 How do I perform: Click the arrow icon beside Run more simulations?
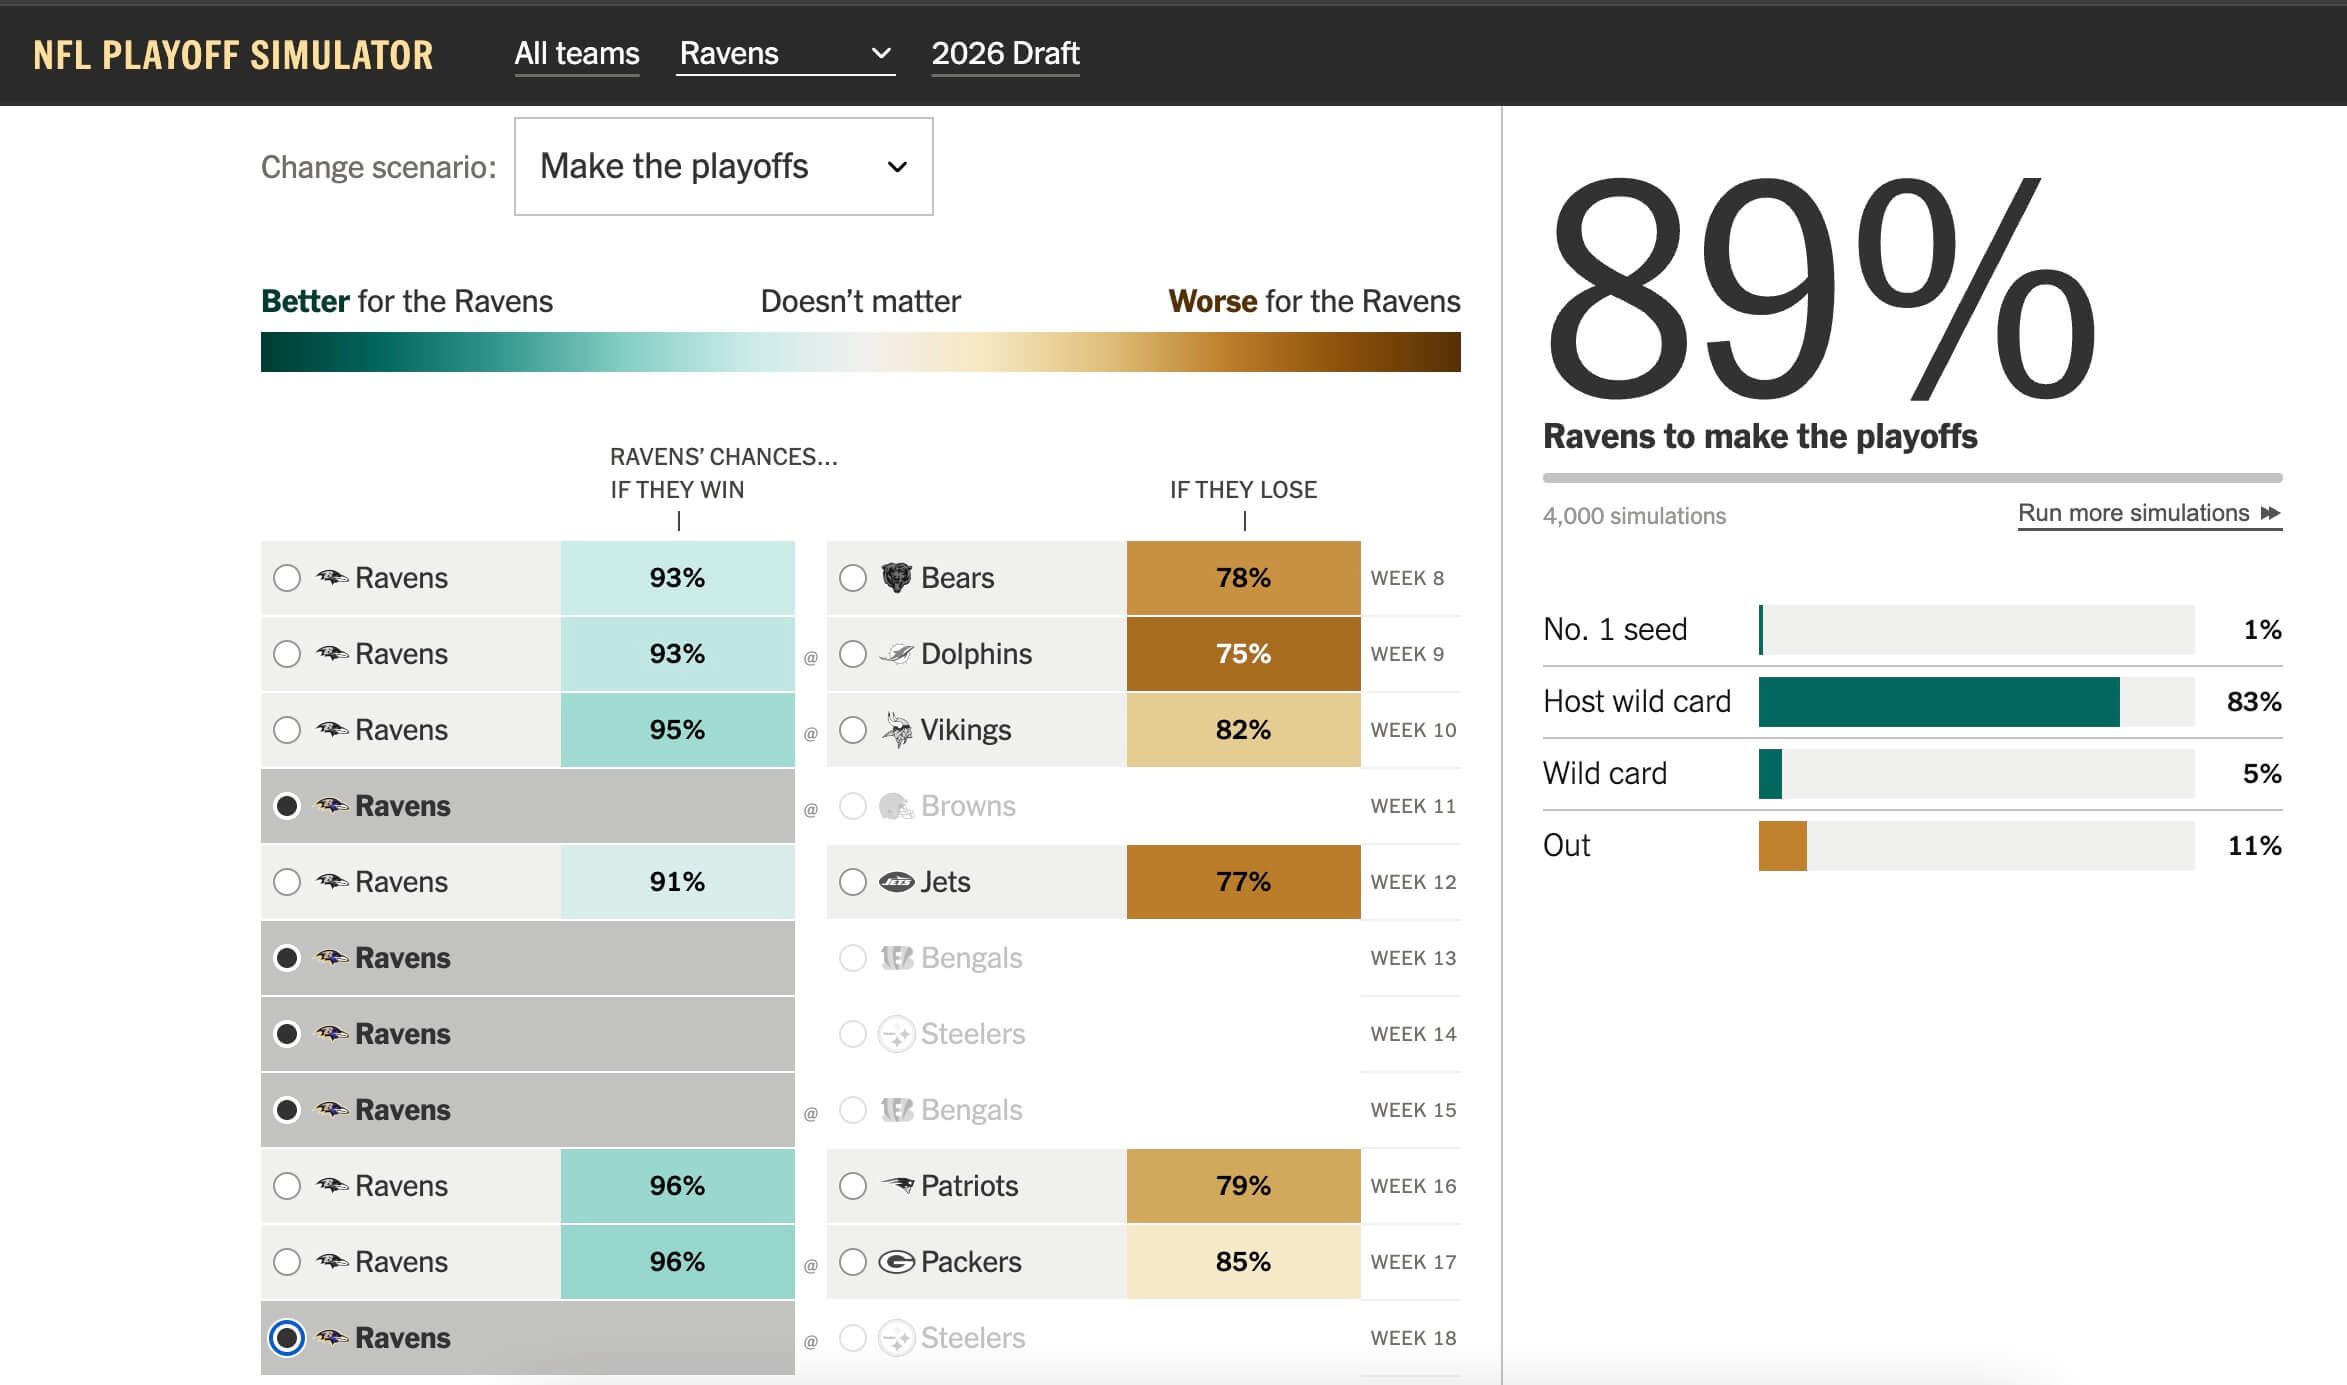[x=2270, y=513]
